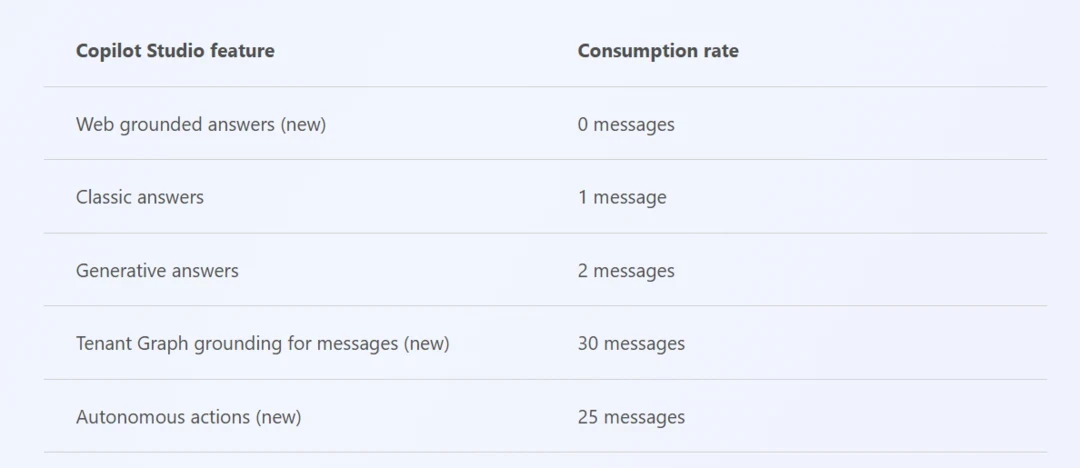Viewport: 1080px width, 468px height.
Task: Select the "Tenant Graph grounding for messages" cell
Action: (x=262, y=344)
